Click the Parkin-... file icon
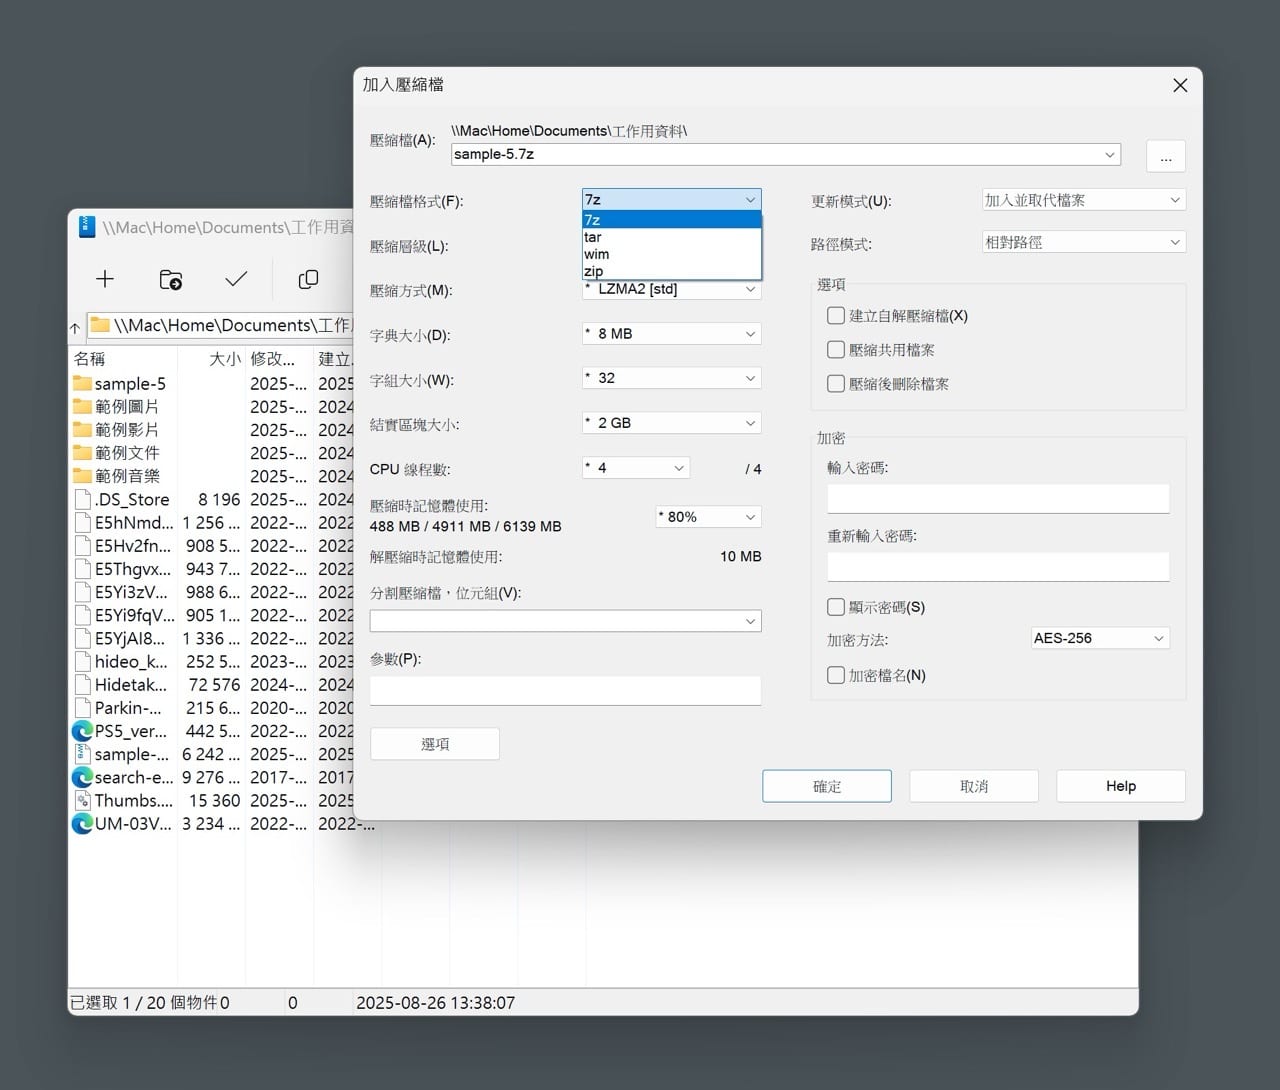This screenshot has width=1280, height=1090. pos(82,707)
